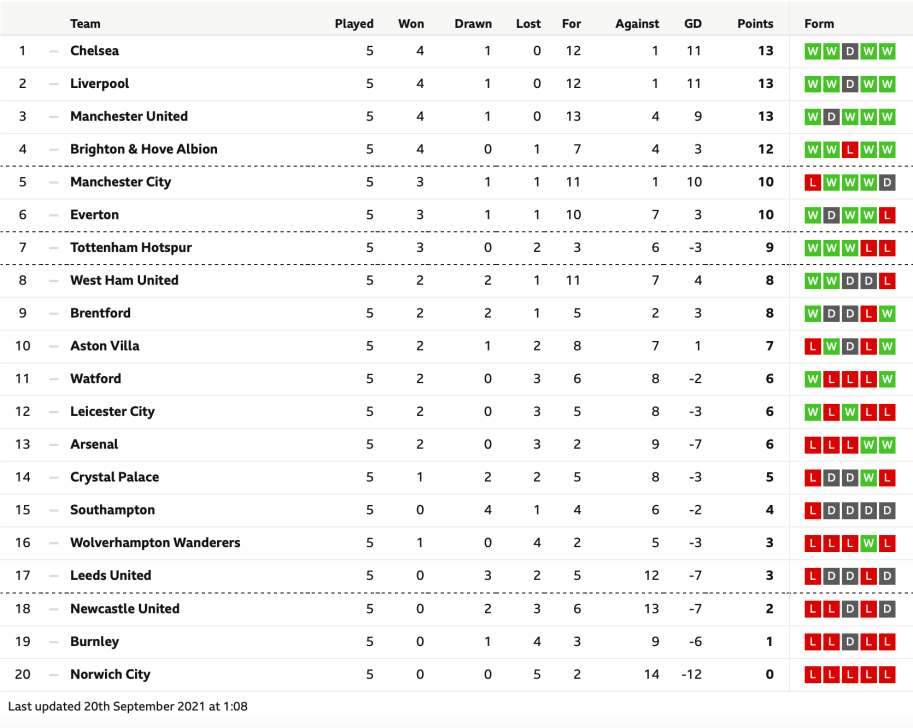Viewport: 913px width, 728px height.
Task: Click Brighton's lost match form badge
Action: tap(850, 149)
